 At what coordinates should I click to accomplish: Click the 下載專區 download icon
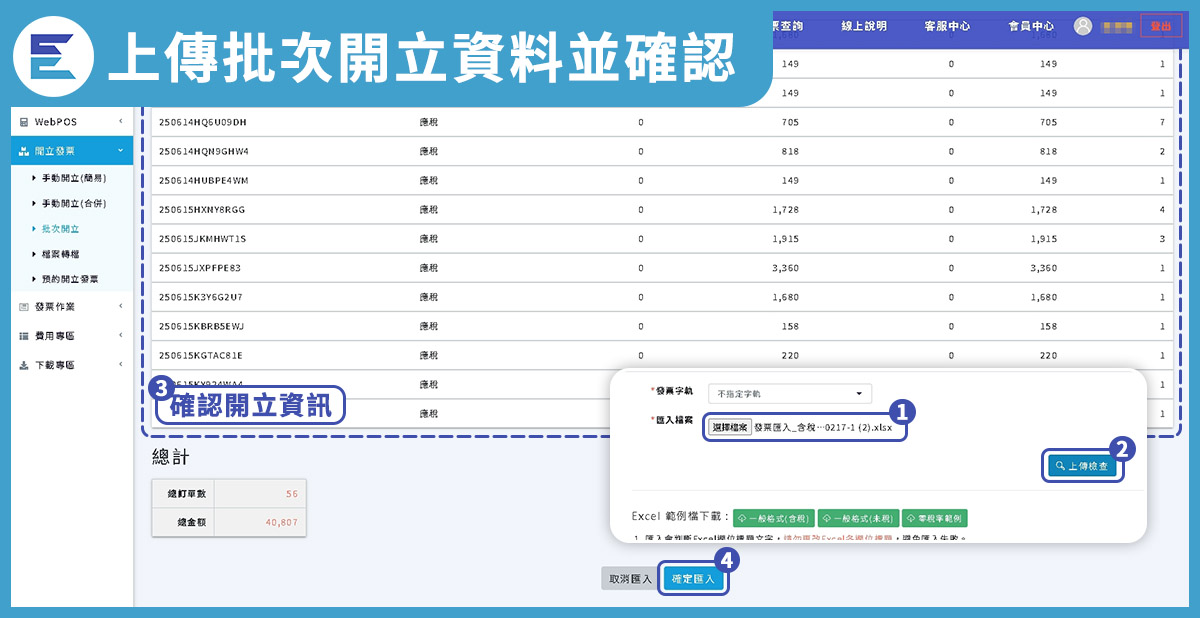click(24, 365)
